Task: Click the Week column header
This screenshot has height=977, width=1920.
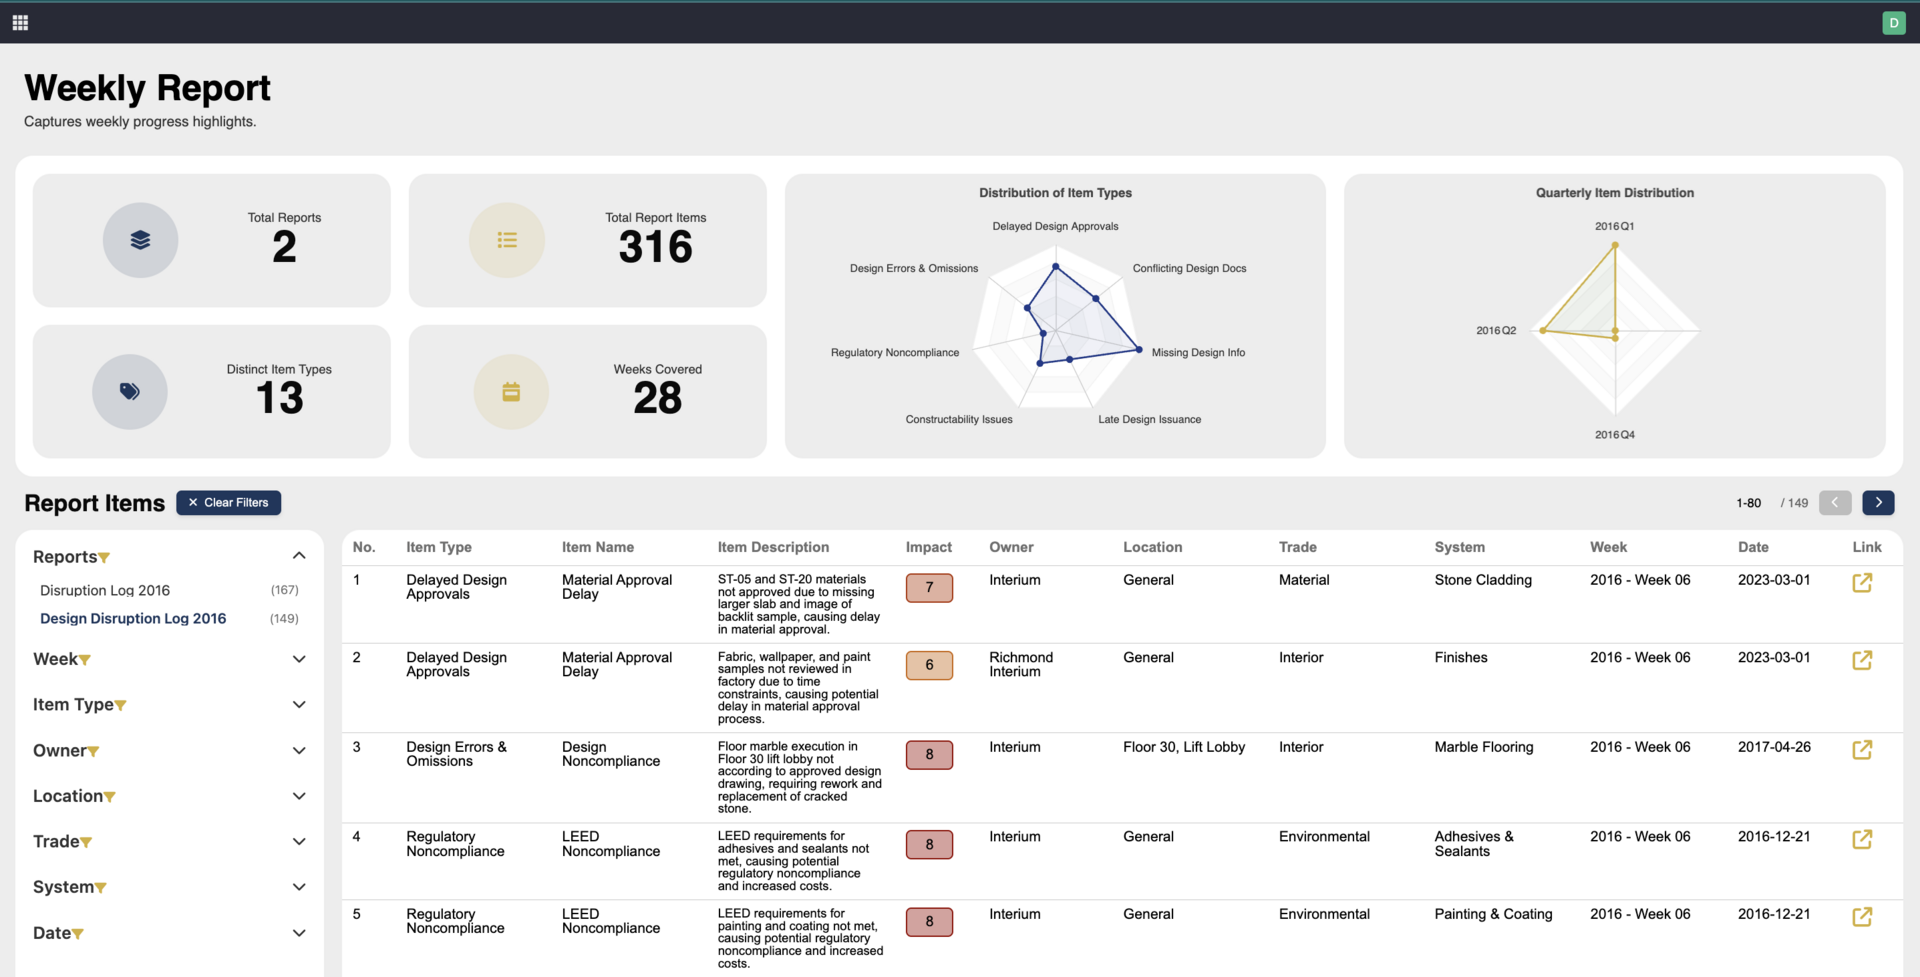Action: (1608, 547)
